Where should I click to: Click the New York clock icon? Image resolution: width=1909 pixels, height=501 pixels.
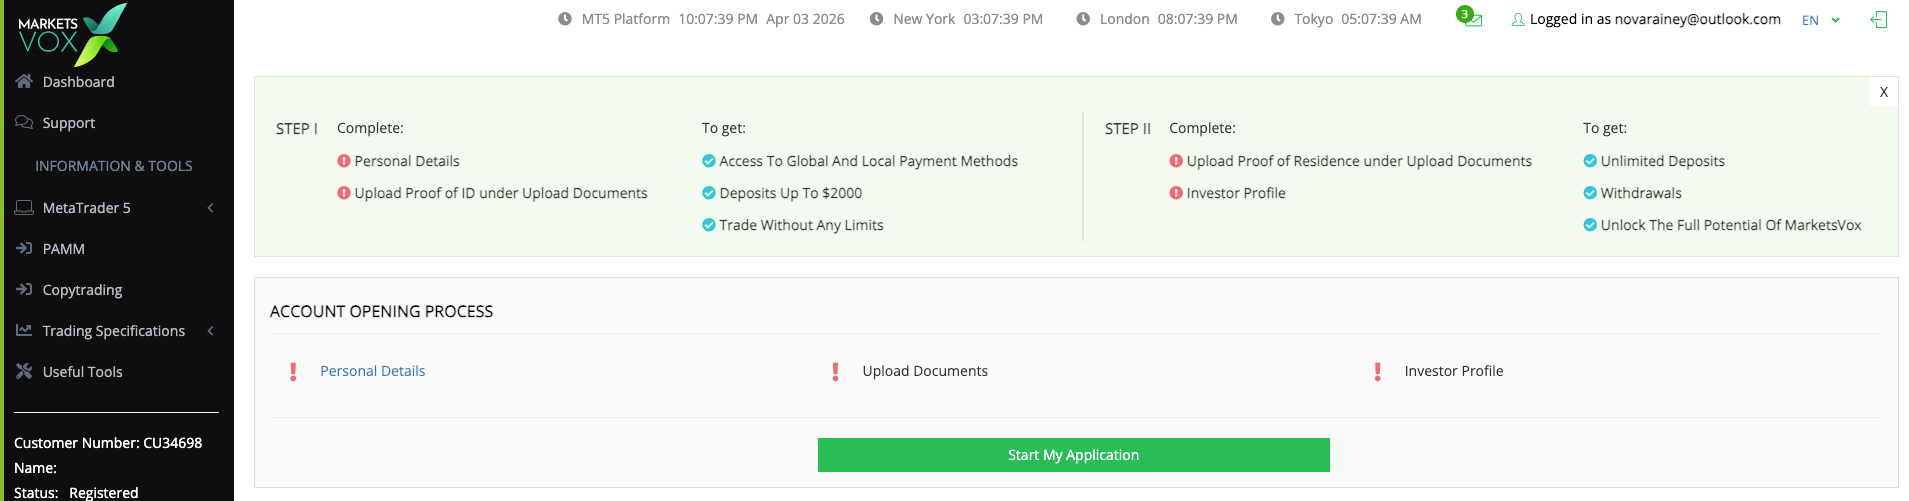(x=876, y=19)
